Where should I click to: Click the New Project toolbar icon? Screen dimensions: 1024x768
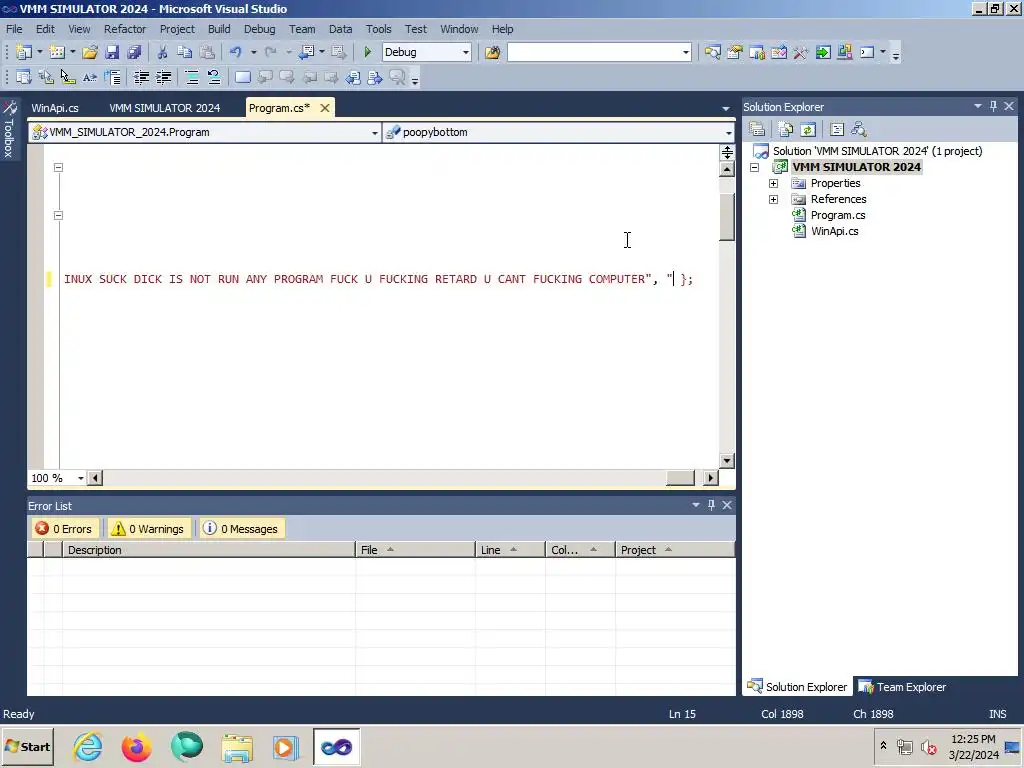tap(24, 52)
